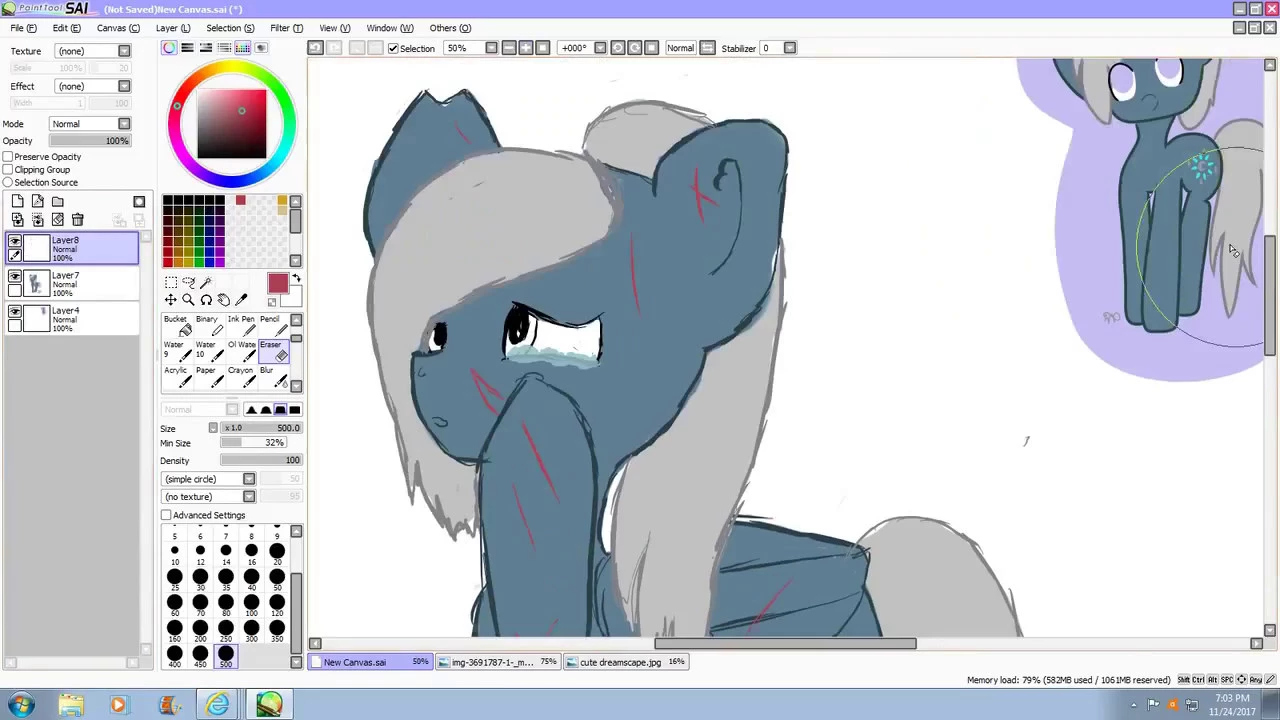Reset the view rotation angle

pos(652,48)
